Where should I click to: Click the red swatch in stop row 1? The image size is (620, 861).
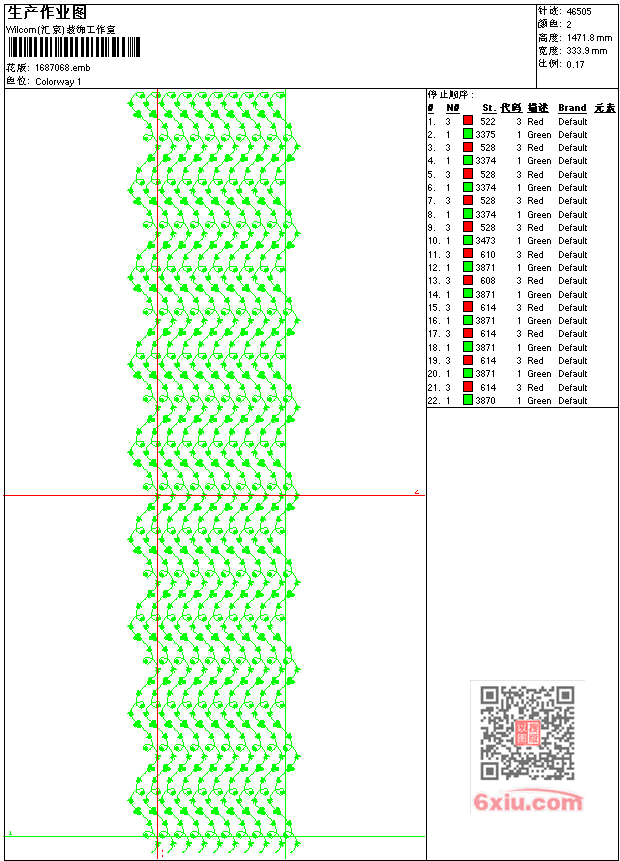coord(467,120)
